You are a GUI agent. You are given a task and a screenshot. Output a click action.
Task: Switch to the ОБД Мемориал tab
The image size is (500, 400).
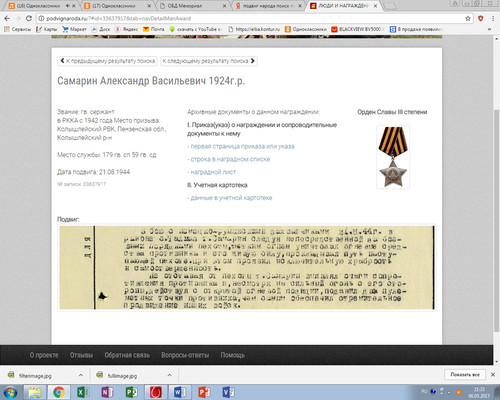pos(192,6)
